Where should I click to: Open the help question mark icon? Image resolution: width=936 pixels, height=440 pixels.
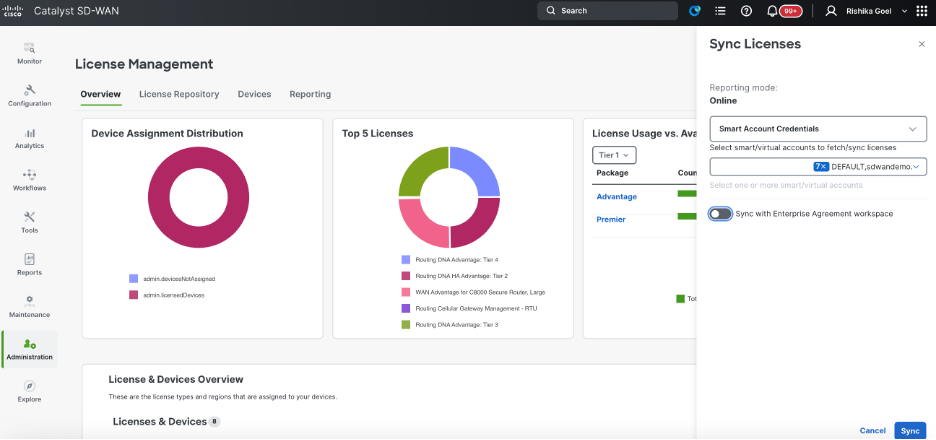pos(746,11)
